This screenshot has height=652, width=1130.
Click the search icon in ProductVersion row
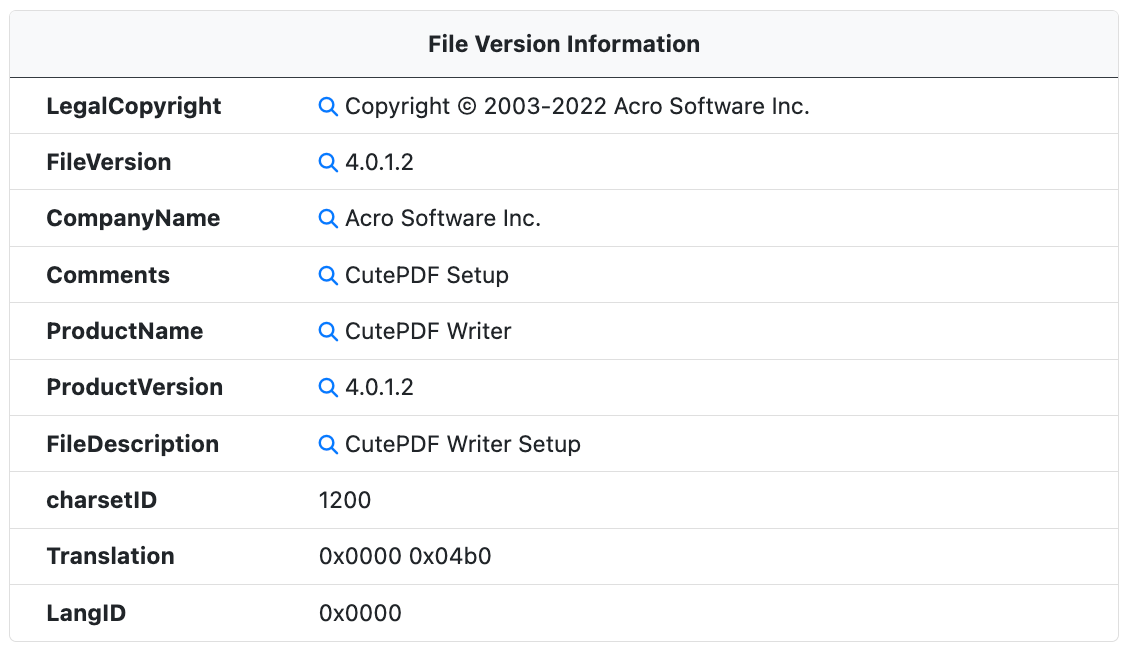[328, 387]
